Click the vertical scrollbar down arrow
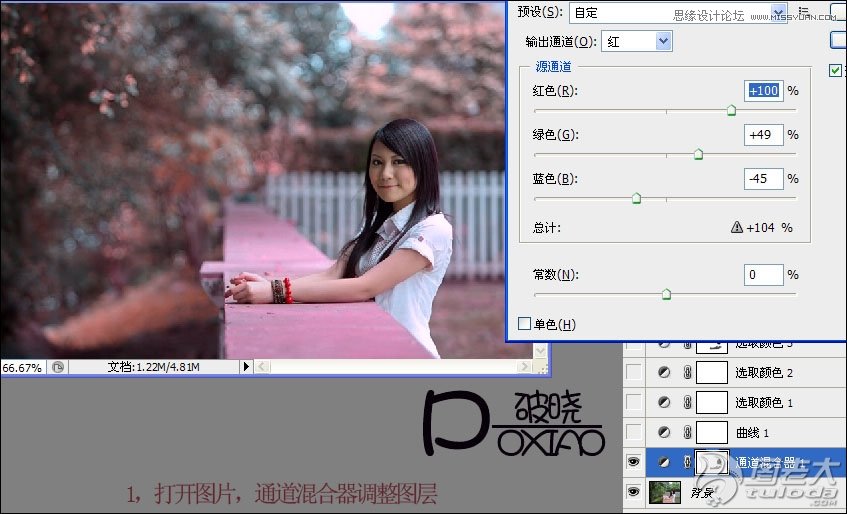Screen dimensions: 847x514 pos(540,351)
